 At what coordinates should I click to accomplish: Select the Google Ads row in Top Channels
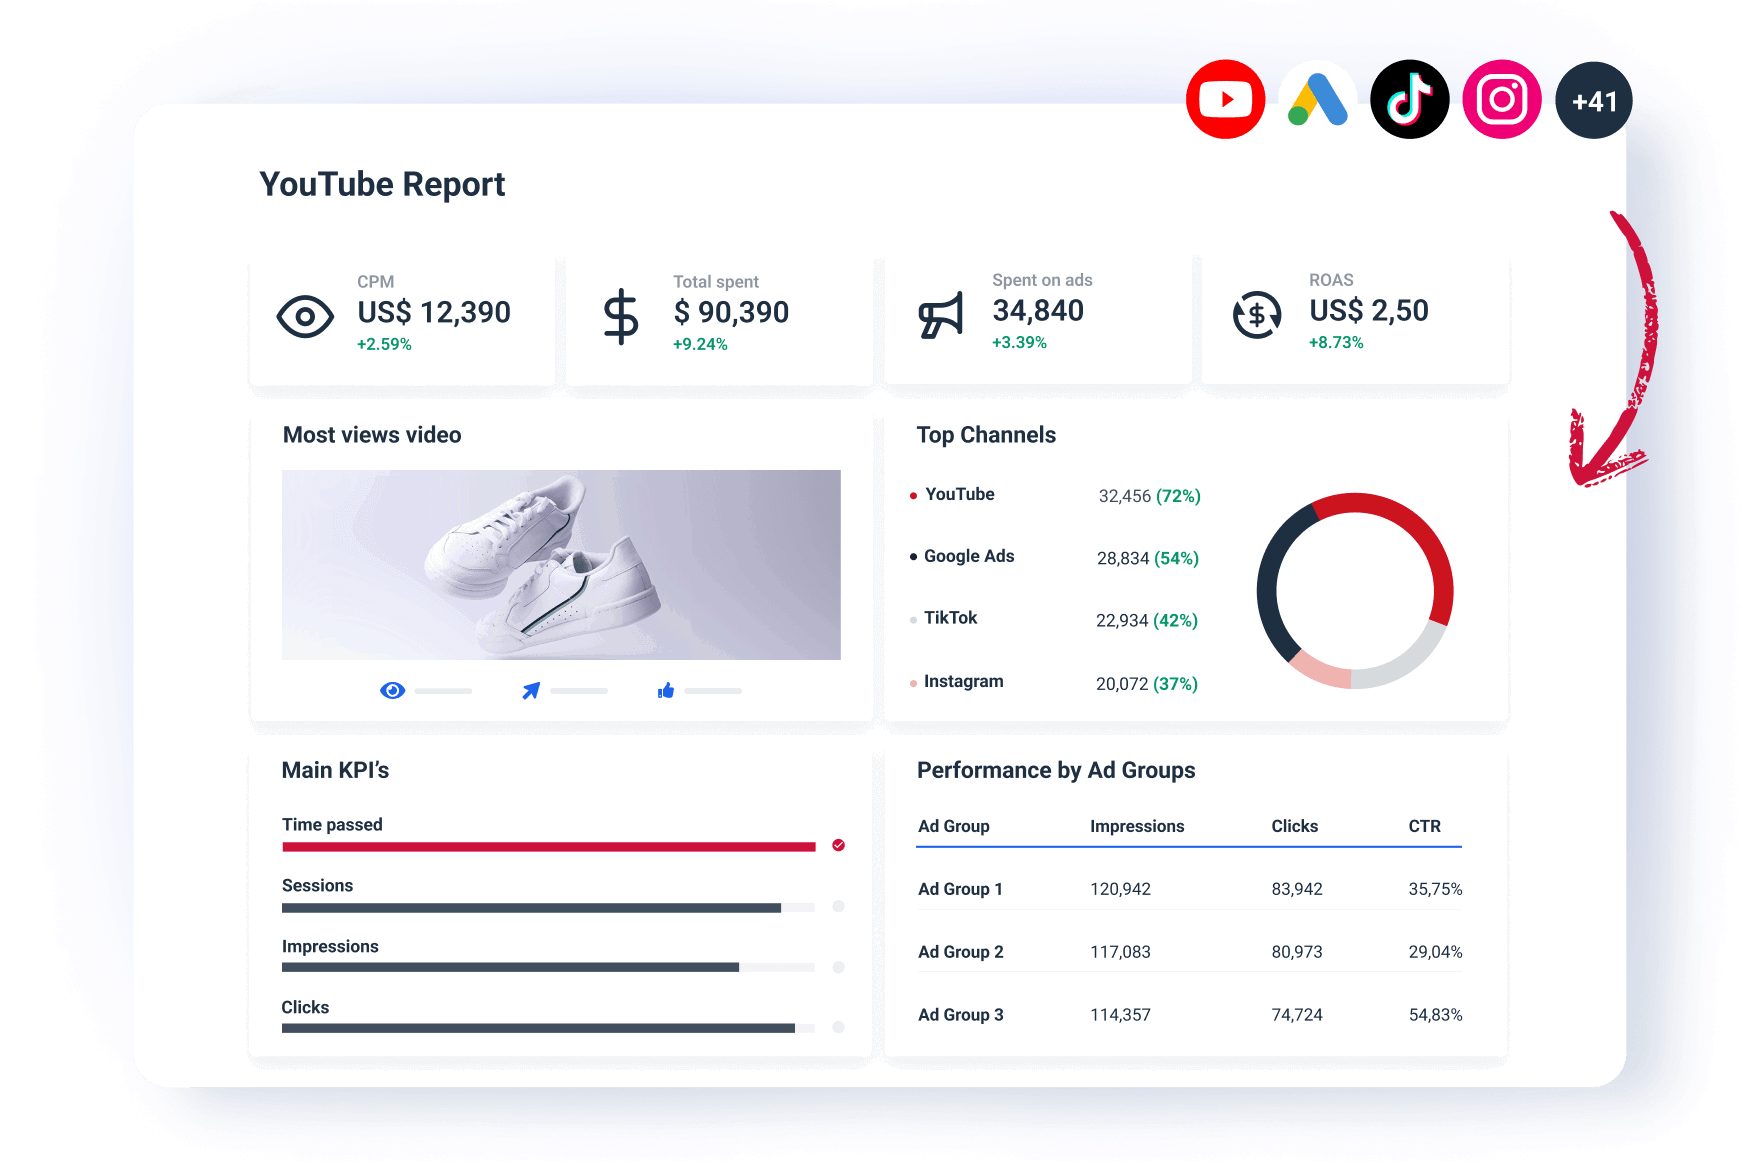pyautogui.click(x=1054, y=557)
